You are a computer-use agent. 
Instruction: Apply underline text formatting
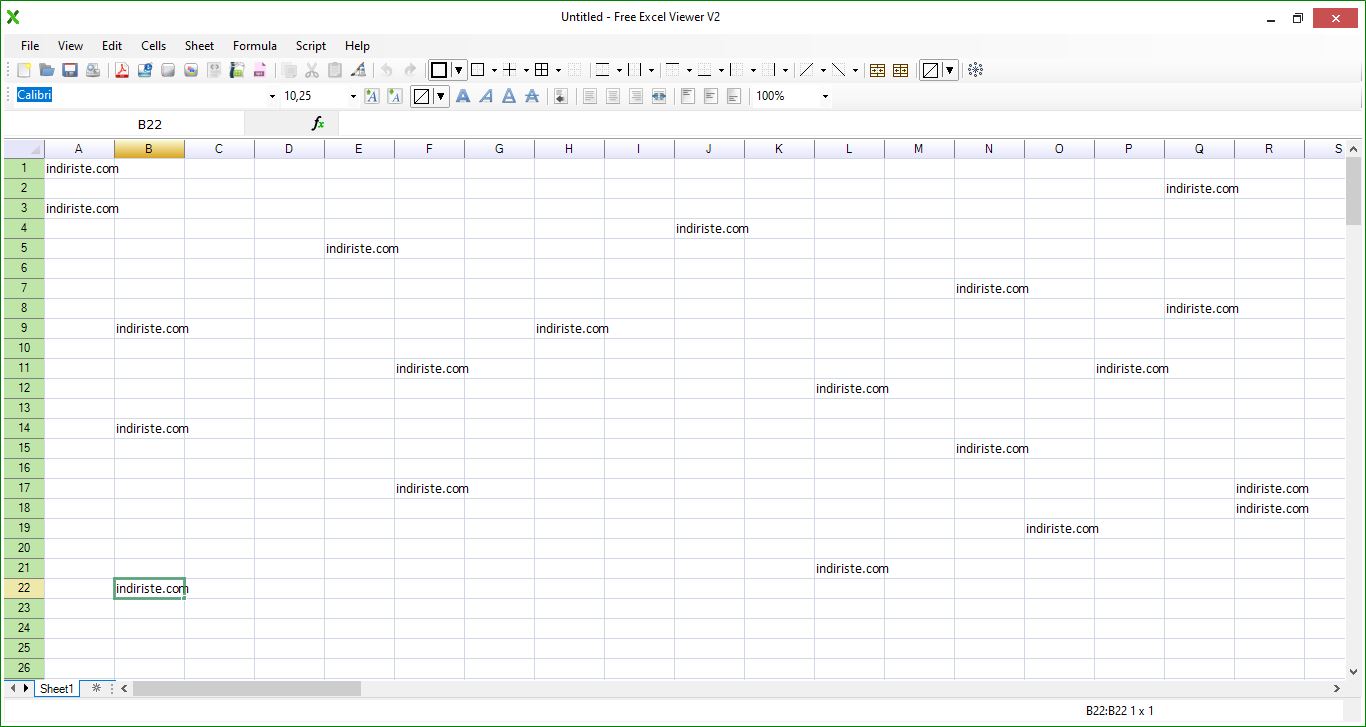click(509, 96)
